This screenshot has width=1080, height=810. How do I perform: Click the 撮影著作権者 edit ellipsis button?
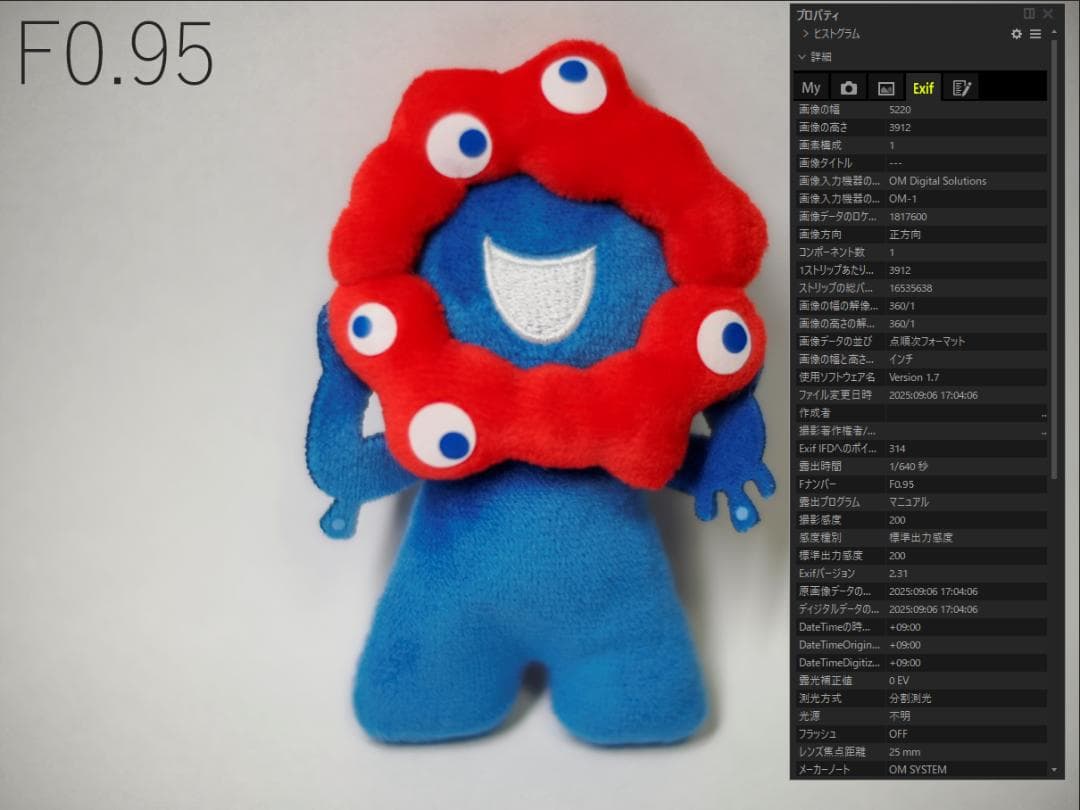[1043, 431]
